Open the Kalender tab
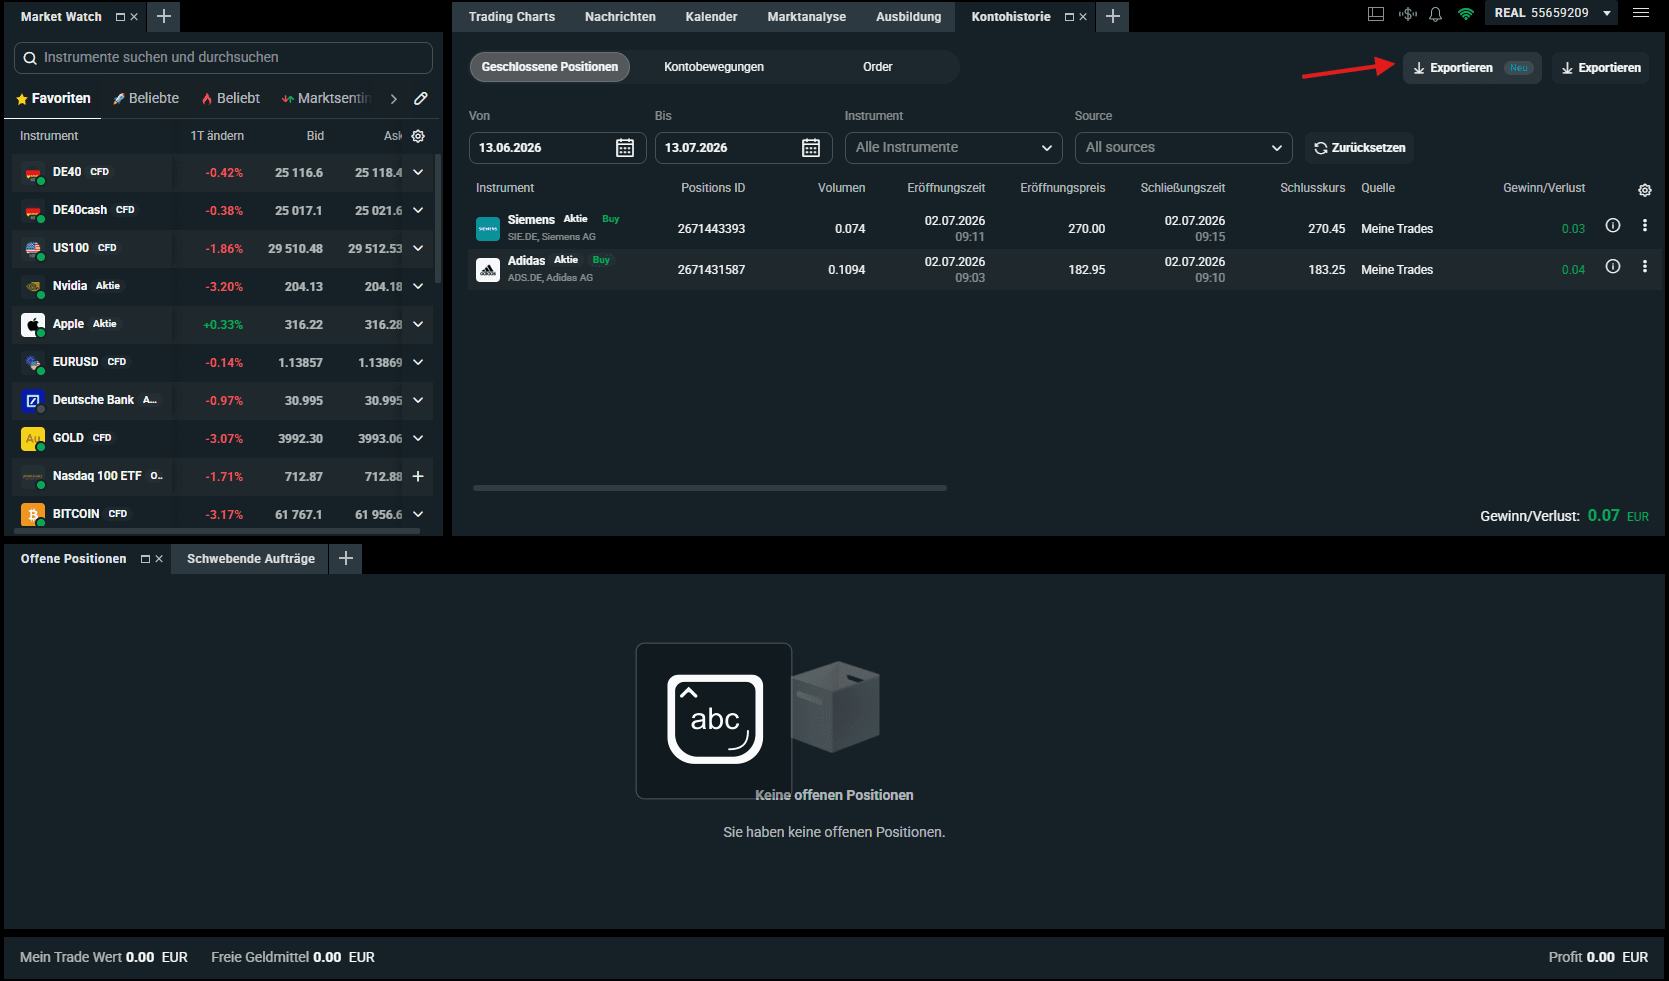 (x=711, y=17)
